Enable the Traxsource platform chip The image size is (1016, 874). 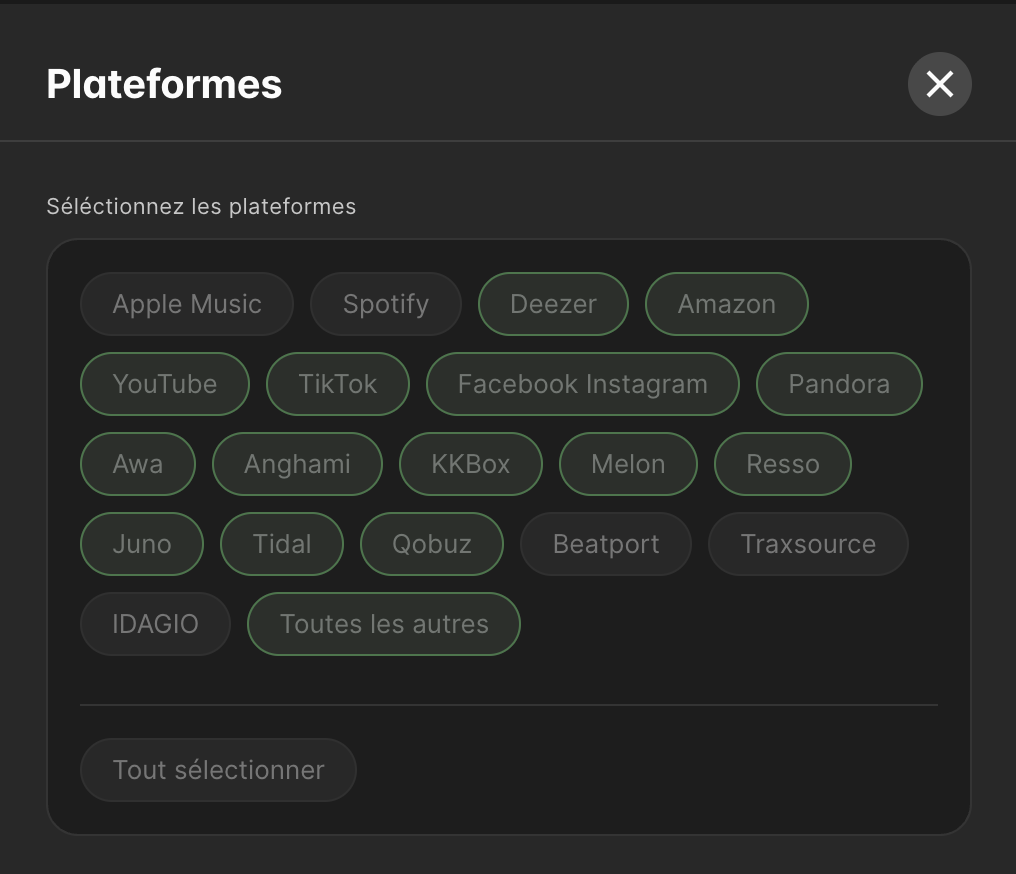pyautogui.click(x=808, y=544)
